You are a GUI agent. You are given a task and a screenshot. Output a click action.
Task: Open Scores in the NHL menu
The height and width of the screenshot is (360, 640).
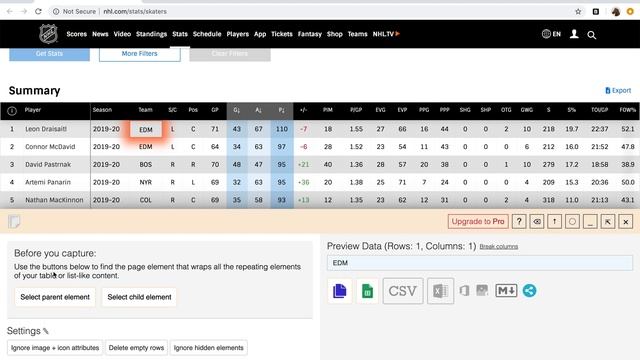[x=77, y=34]
